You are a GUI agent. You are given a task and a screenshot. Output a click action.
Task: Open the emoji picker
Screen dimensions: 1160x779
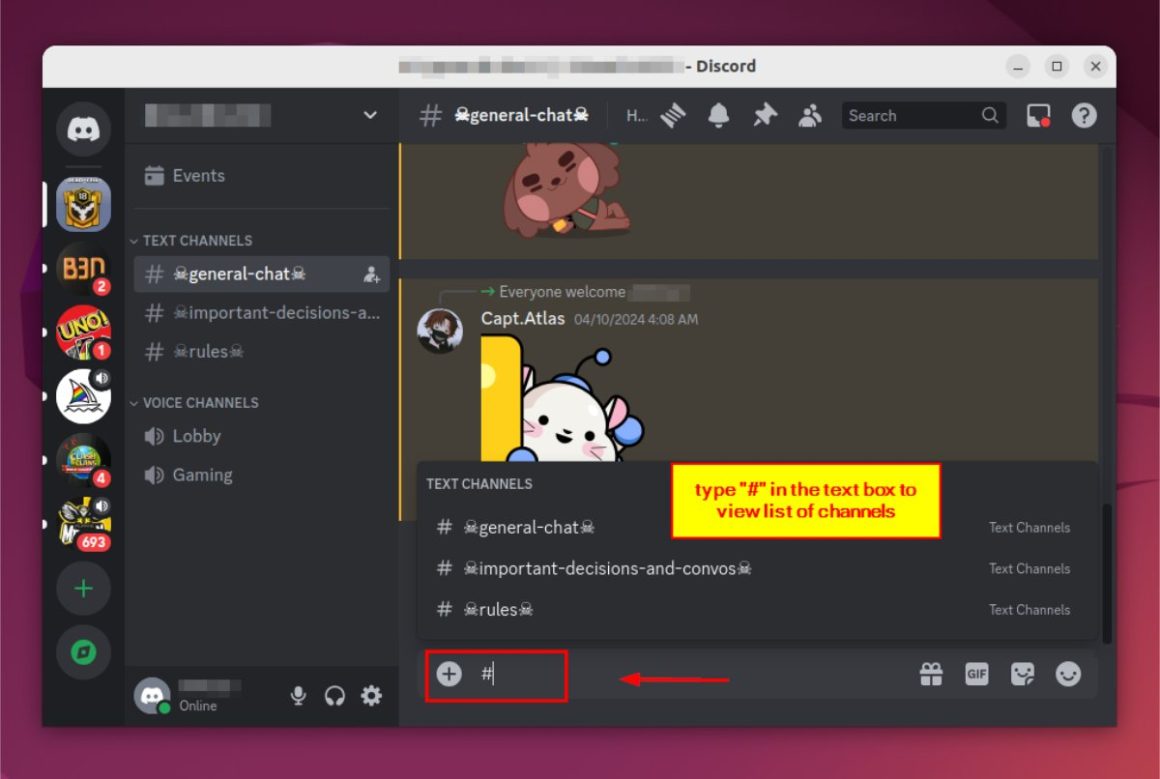(1068, 674)
